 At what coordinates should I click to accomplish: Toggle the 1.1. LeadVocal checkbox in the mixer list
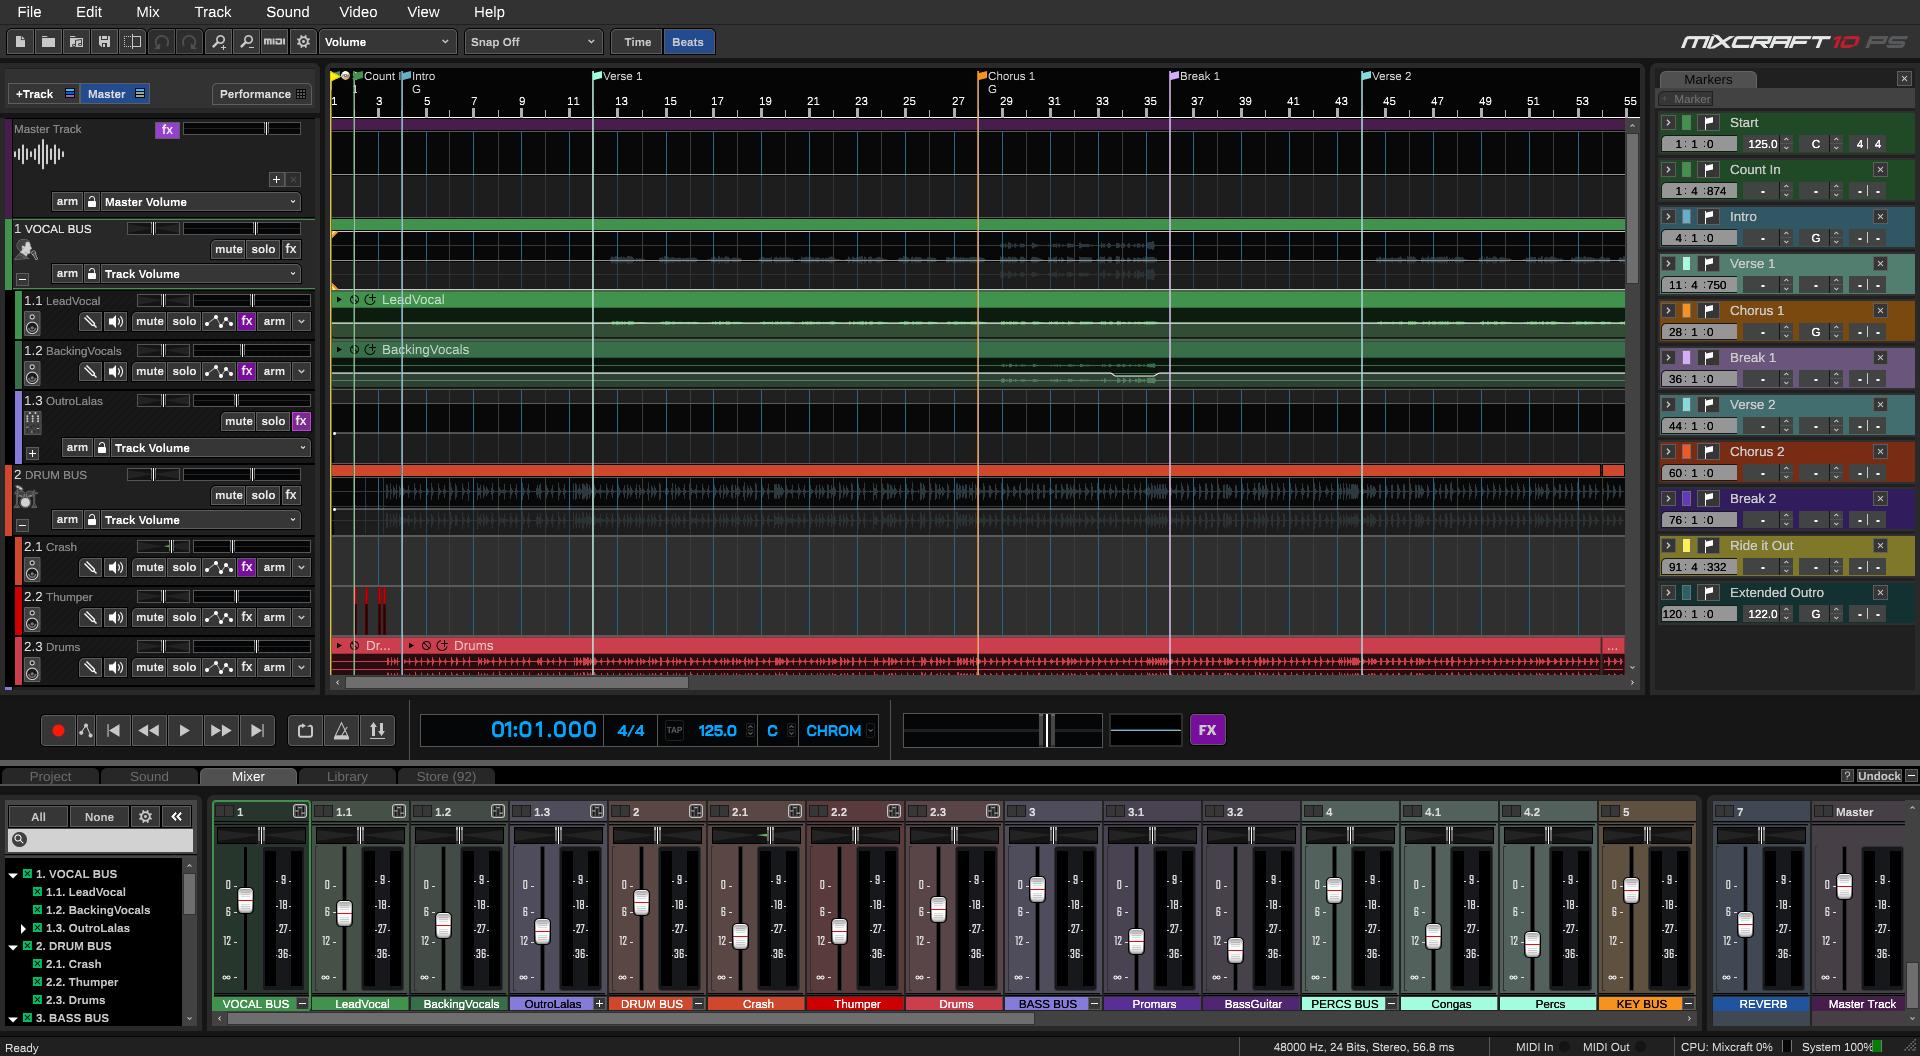pos(37,892)
